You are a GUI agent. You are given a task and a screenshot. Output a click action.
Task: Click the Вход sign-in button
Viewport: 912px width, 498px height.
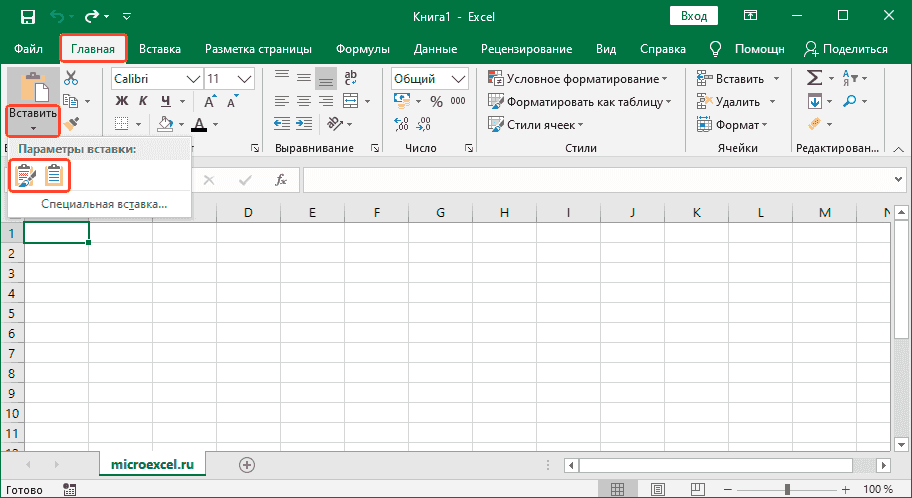[693, 16]
